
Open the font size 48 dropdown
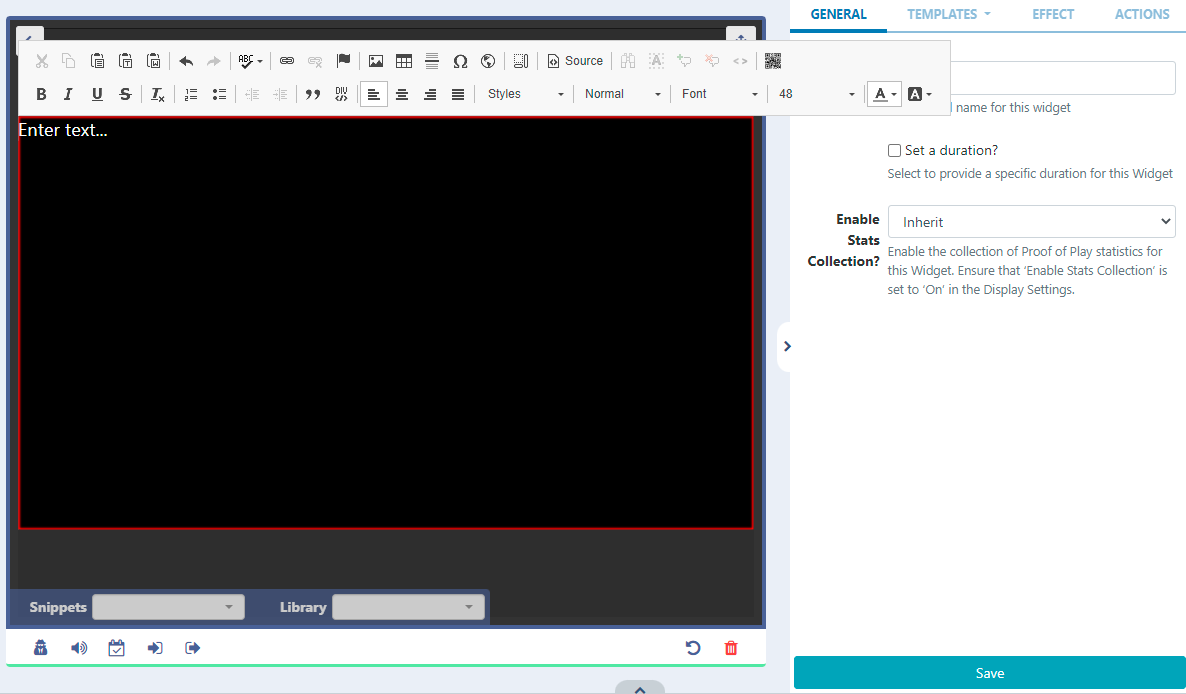tap(816, 94)
